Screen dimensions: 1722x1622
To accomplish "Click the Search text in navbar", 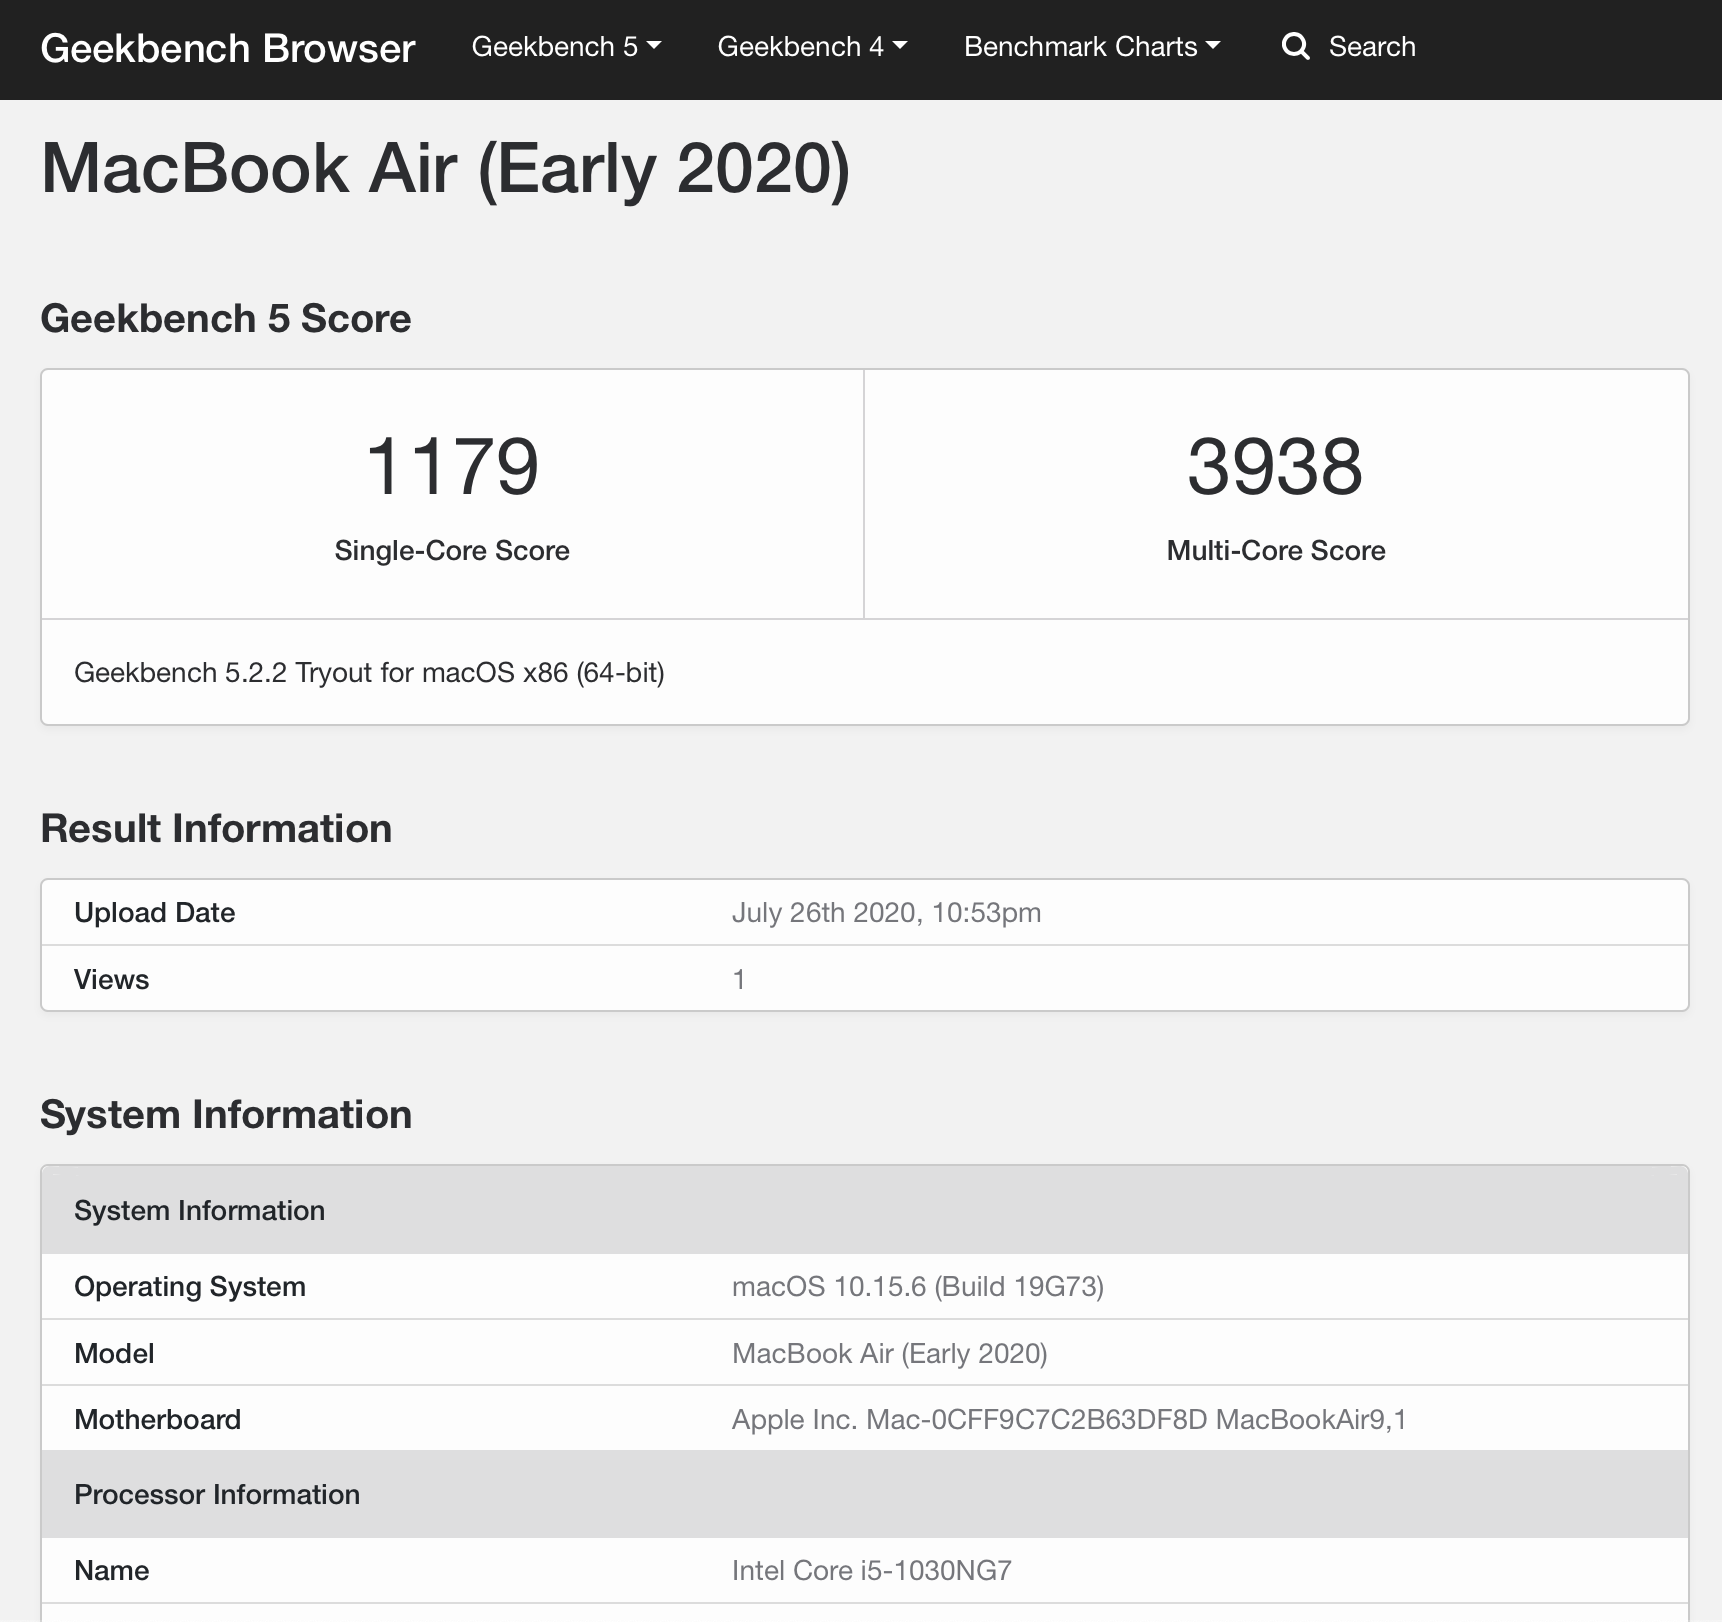I will pos(1372,47).
